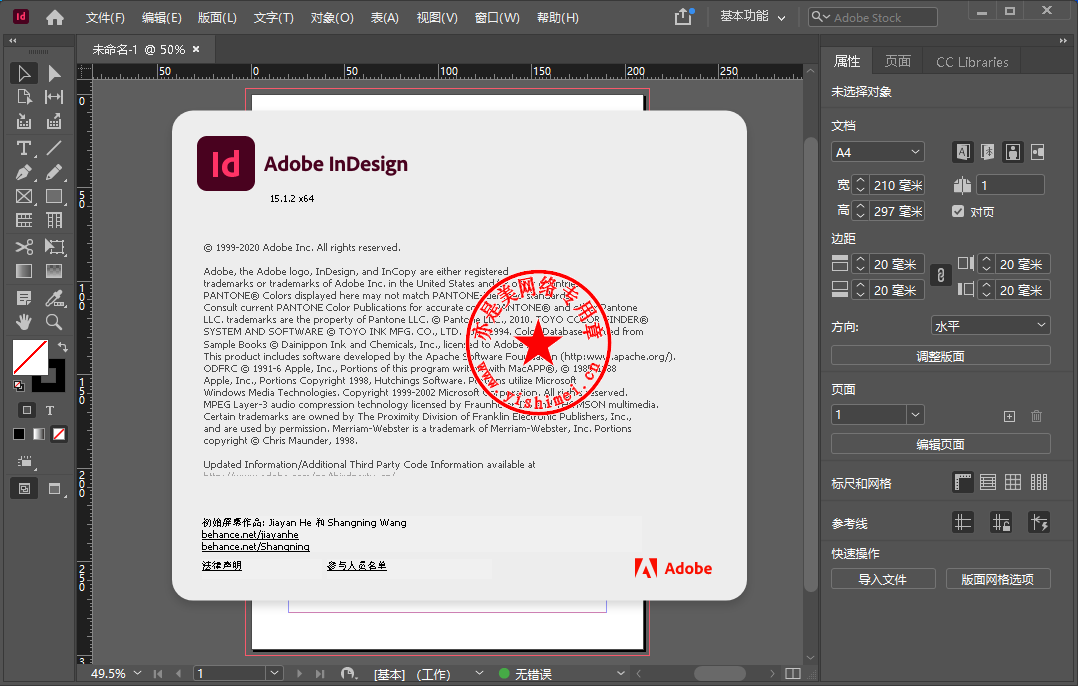Open the 水平 direction dropdown
The height and width of the screenshot is (686, 1078).
(x=990, y=325)
